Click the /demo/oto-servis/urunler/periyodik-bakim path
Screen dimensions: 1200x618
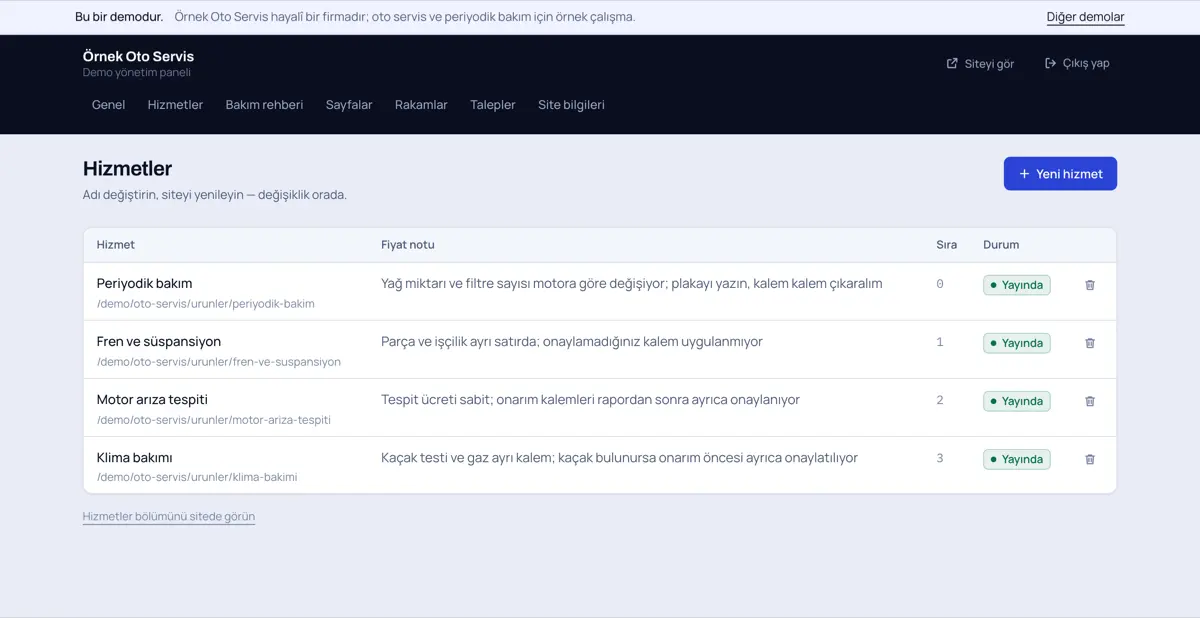coord(206,304)
